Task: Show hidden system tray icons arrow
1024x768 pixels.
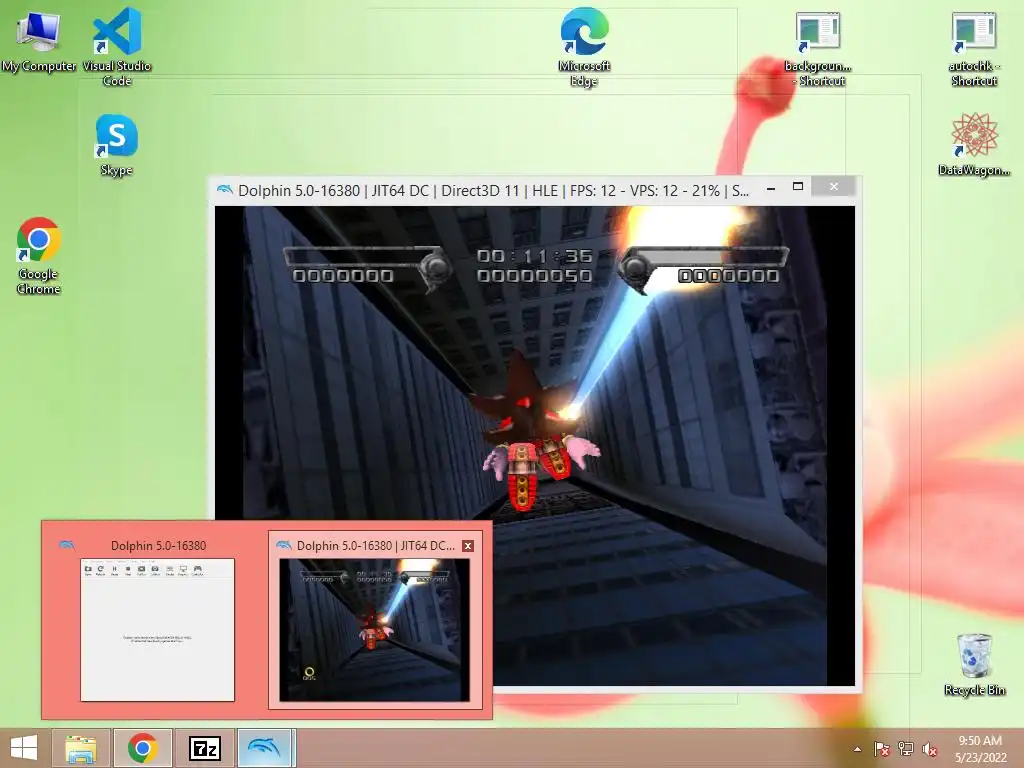Action: tap(857, 749)
